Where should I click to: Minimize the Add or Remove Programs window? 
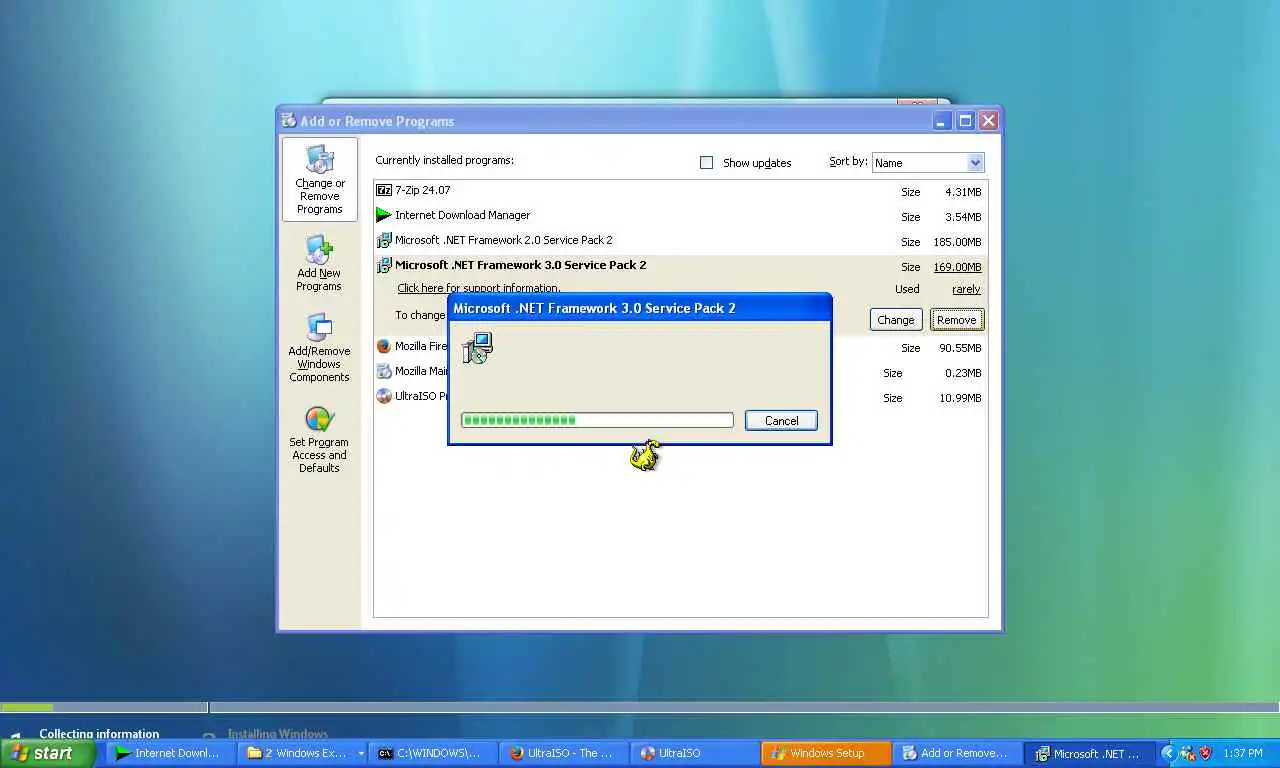coord(942,121)
